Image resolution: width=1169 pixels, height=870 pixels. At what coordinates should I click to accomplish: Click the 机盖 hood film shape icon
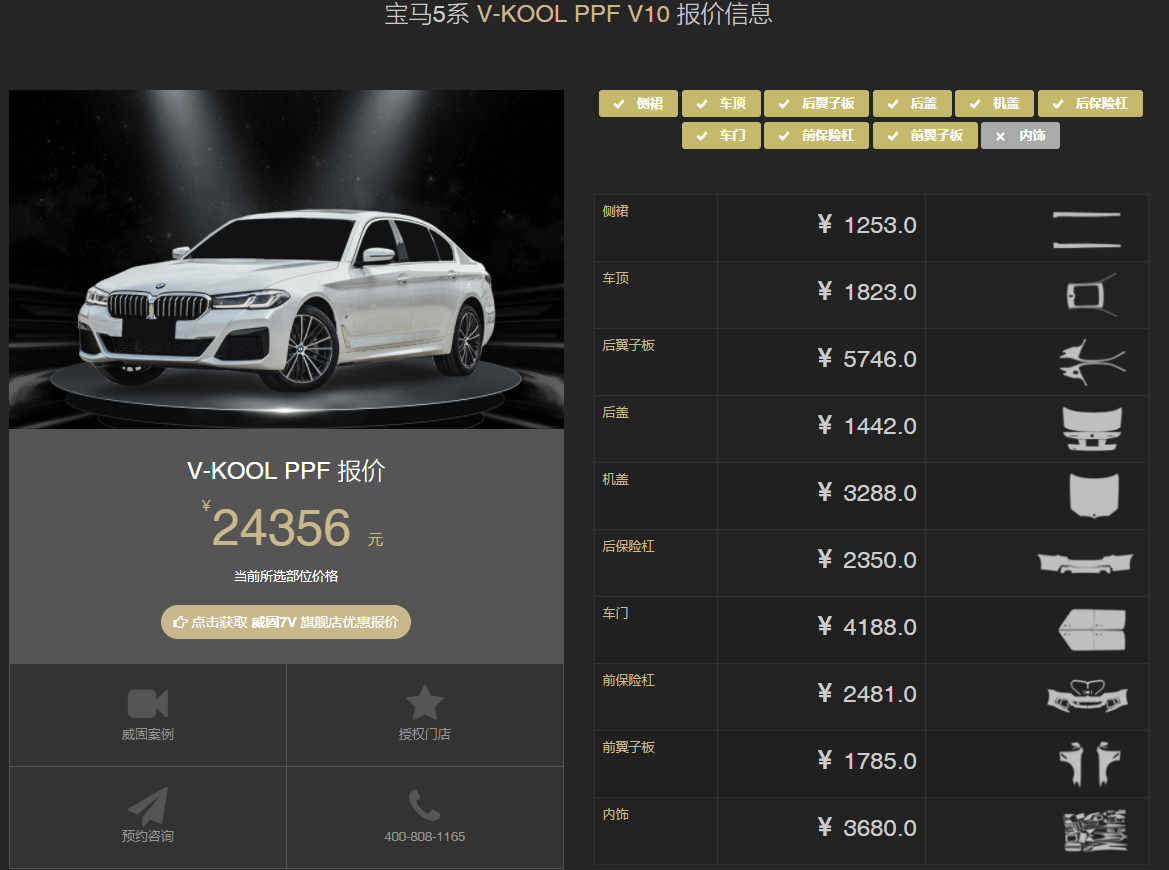1093,495
